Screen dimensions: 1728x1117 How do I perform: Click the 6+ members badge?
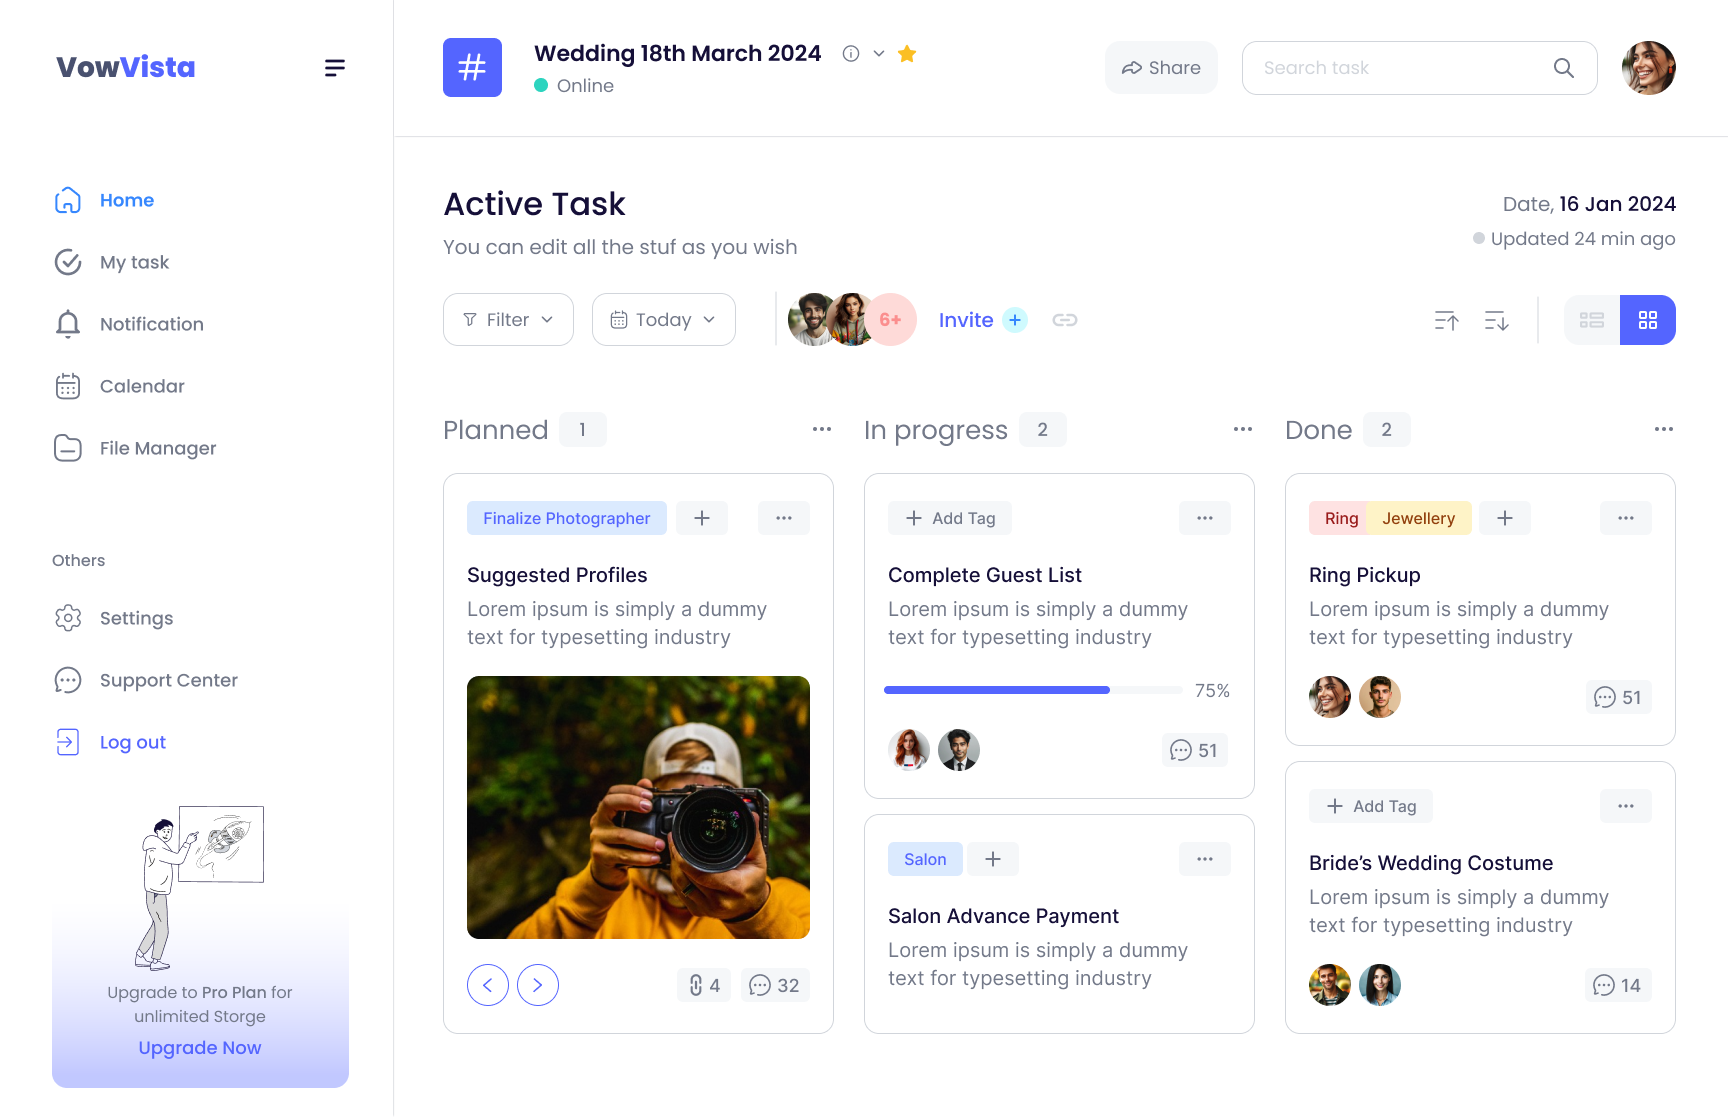point(890,320)
